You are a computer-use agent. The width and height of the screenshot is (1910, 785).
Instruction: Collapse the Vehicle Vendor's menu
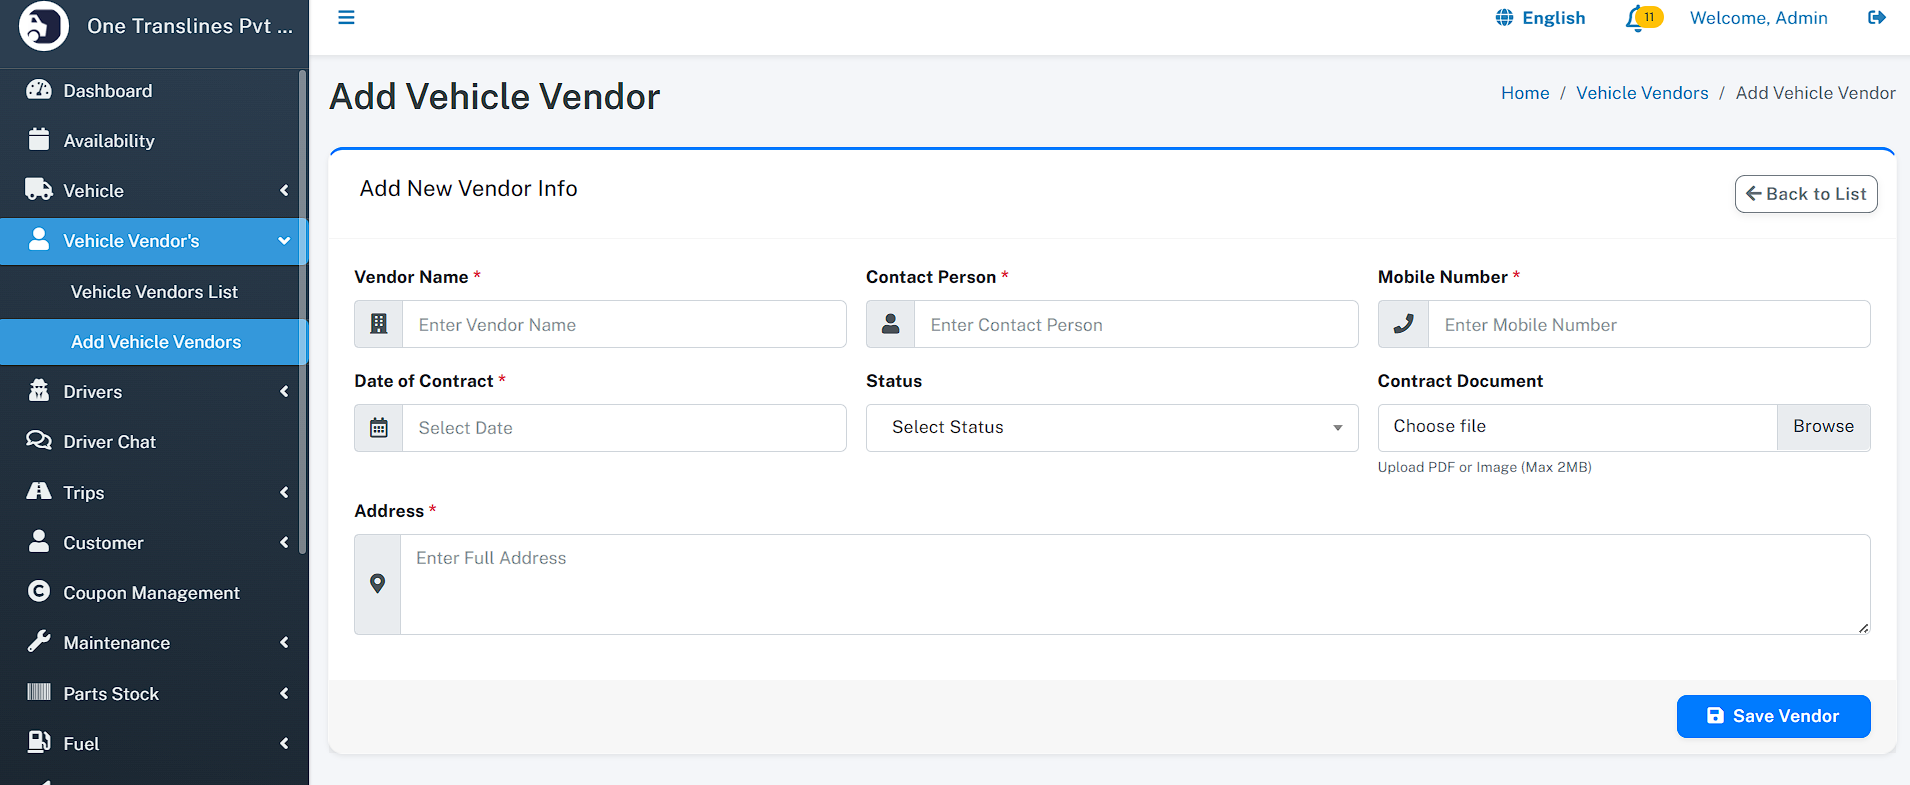(x=131, y=241)
